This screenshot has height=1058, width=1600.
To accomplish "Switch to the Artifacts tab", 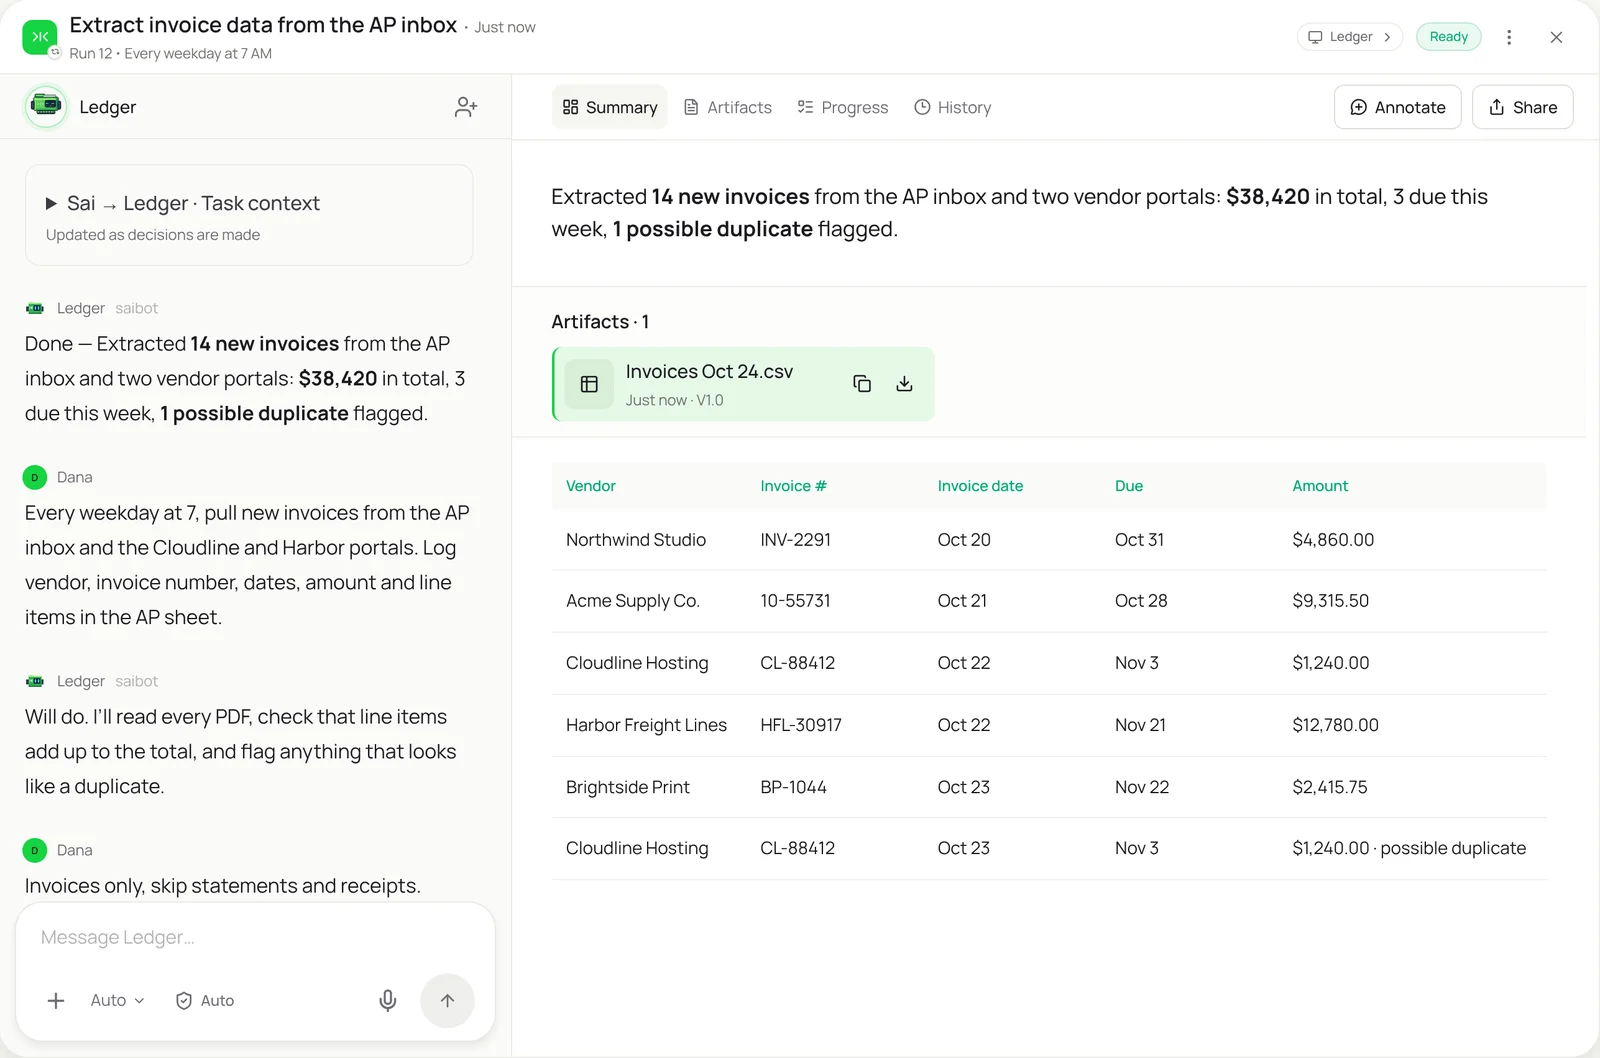I will point(728,107).
